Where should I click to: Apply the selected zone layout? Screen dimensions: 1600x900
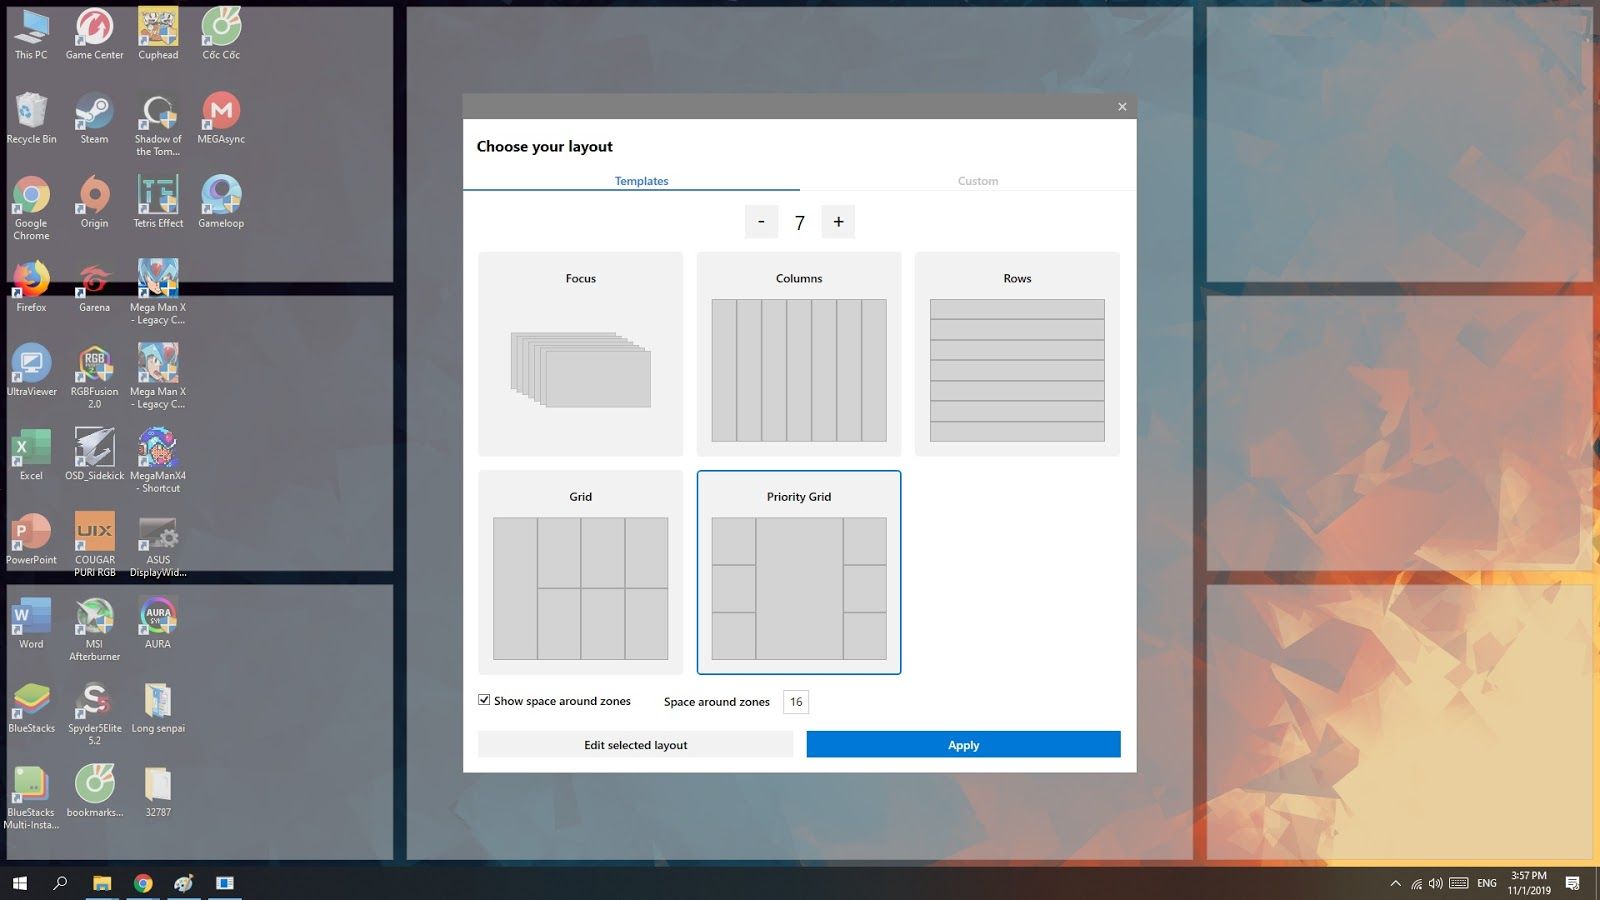[962, 744]
